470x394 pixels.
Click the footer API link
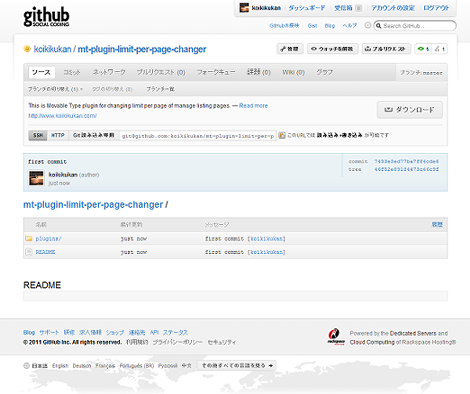[154, 332]
